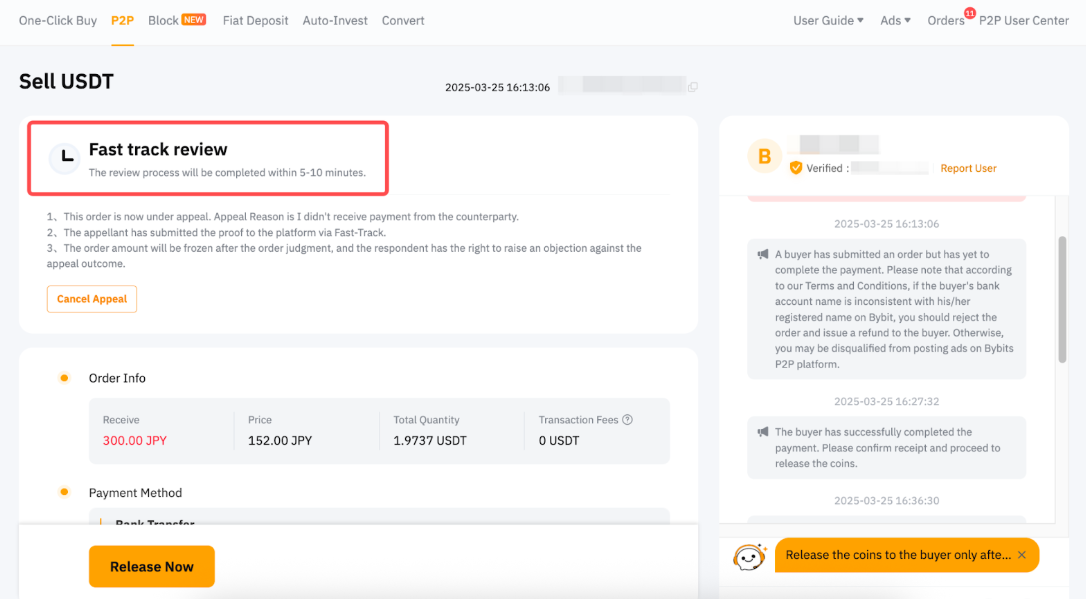Screen dimensions: 1086x599
Task: Open the Ads dropdown menu
Action: pos(895,20)
